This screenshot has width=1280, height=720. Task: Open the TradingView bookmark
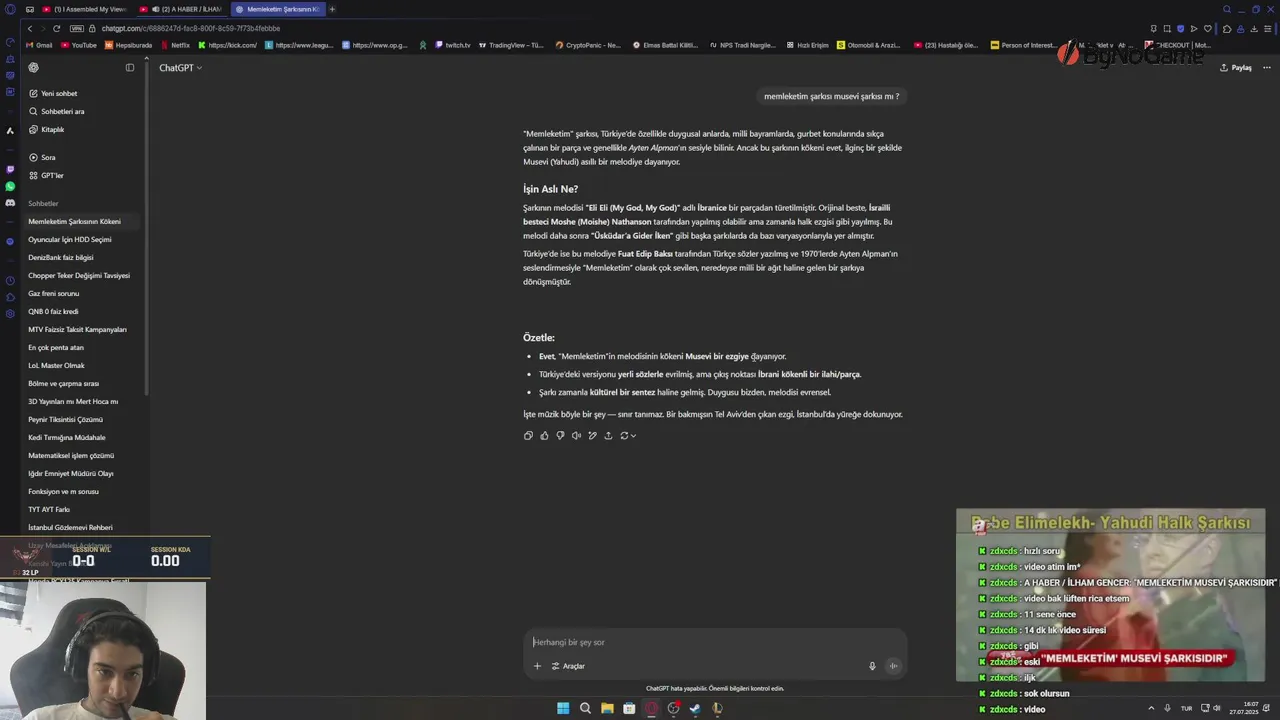(511, 45)
